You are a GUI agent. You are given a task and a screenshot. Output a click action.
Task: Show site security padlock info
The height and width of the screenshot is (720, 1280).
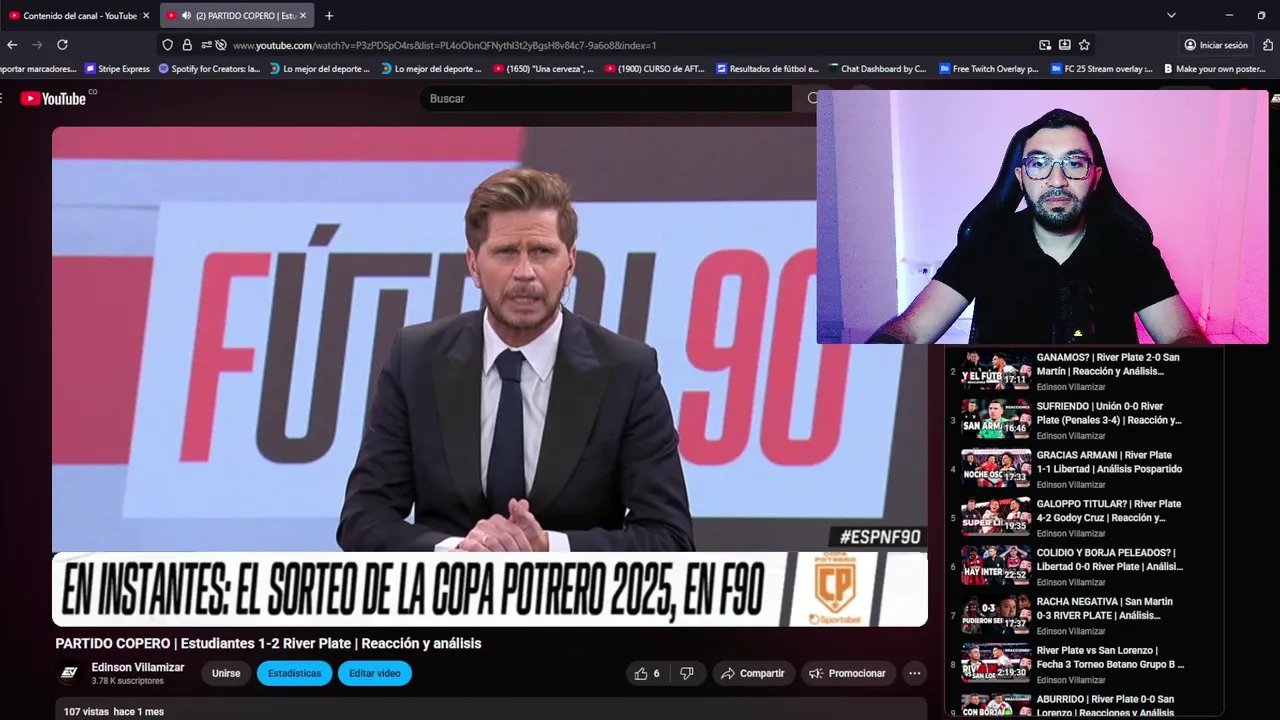(187, 45)
